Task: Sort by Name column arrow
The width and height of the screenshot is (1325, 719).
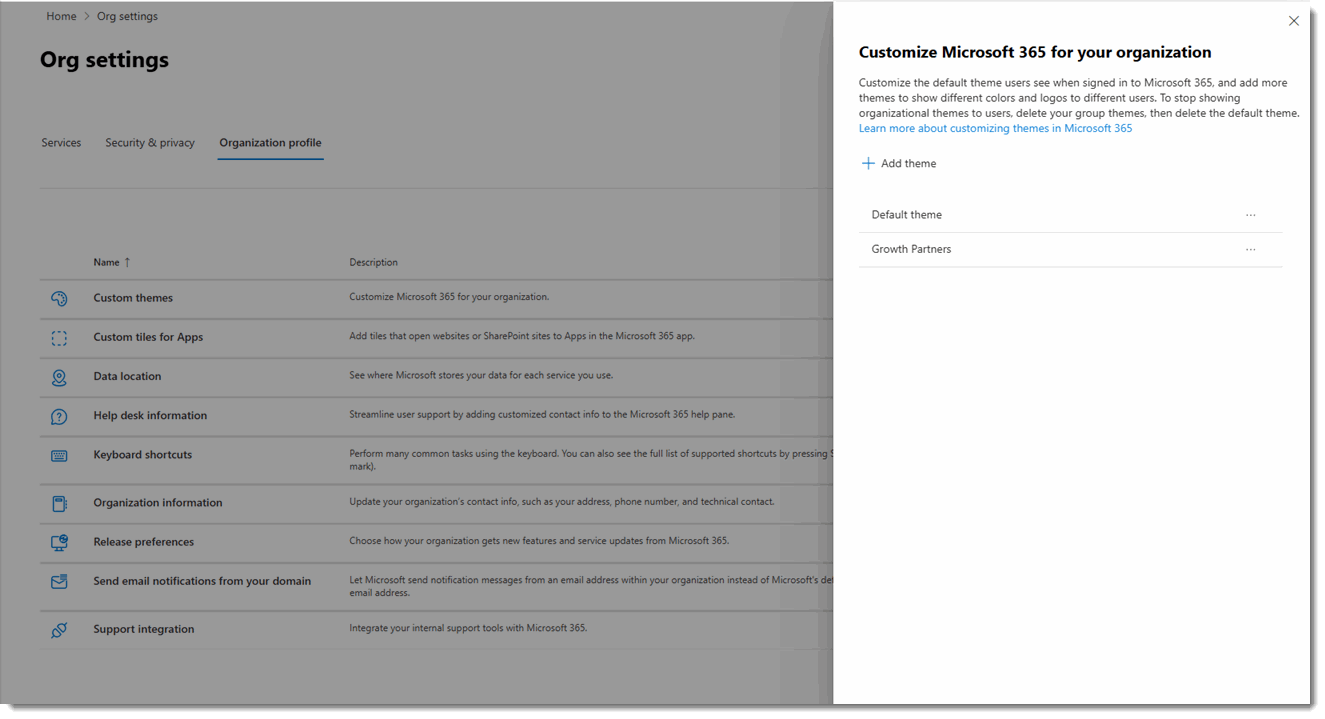Action: (x=127, y=262)
